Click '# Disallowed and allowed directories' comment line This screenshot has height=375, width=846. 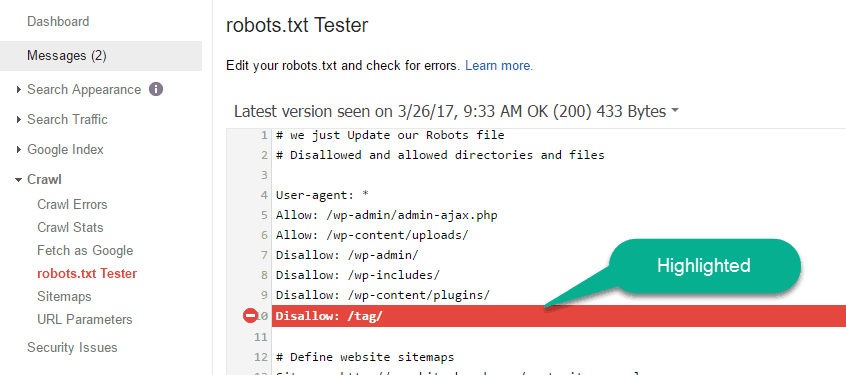point(440,155)
